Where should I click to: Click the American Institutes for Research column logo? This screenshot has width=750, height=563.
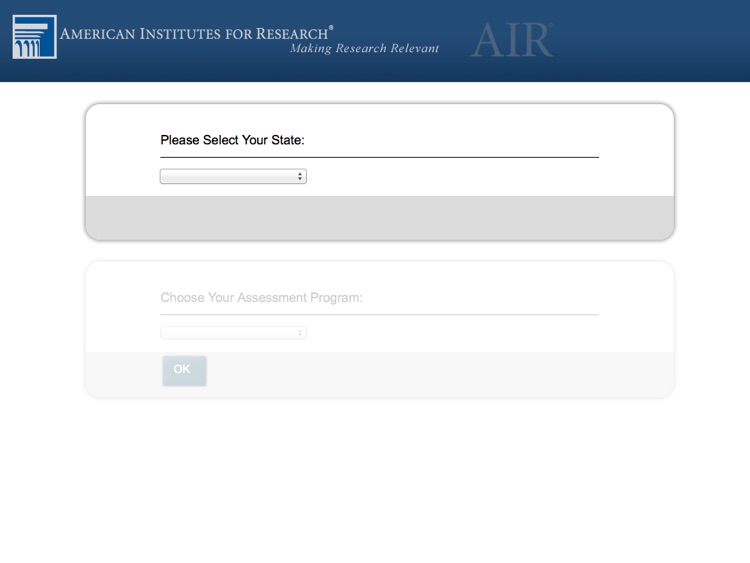(34, 37)
